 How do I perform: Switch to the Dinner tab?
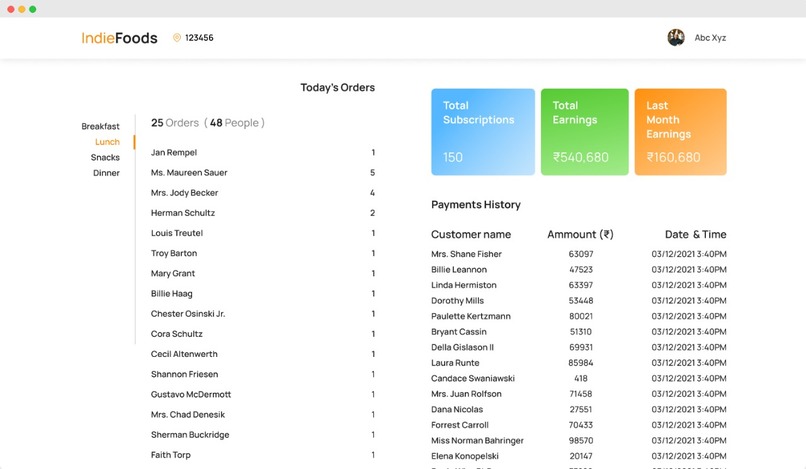click(106, 173)
